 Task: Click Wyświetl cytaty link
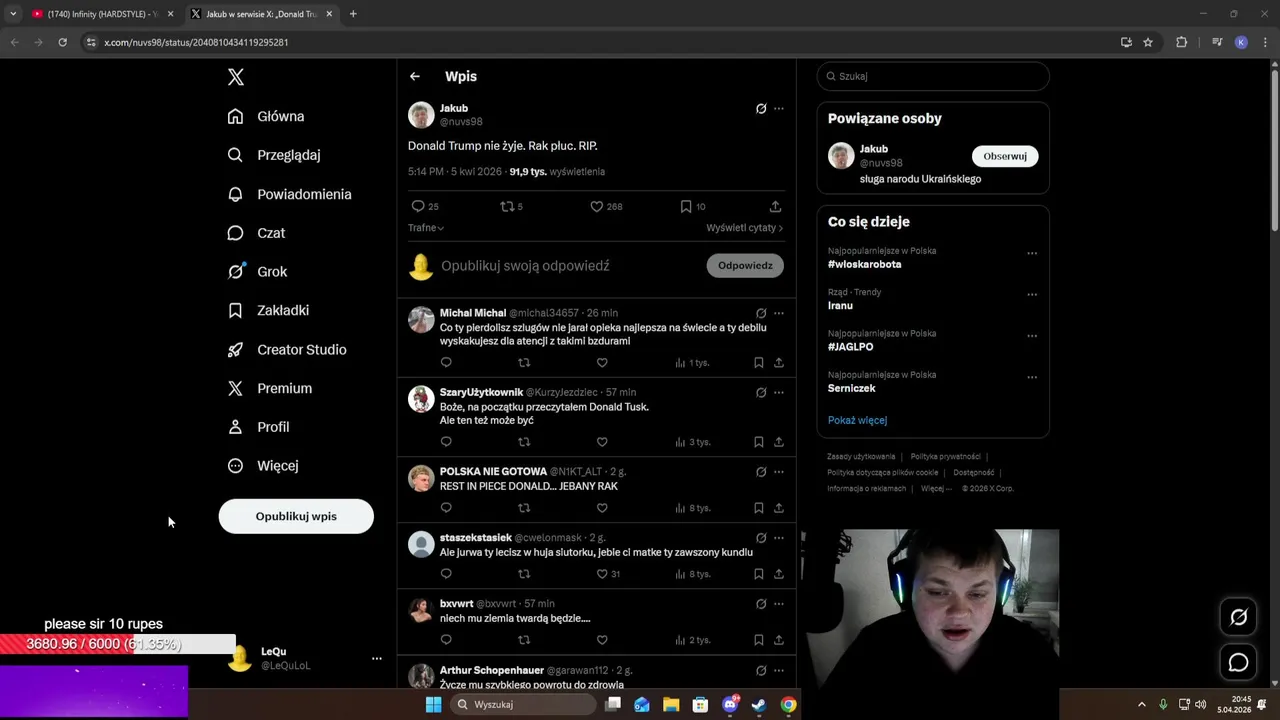744,228
